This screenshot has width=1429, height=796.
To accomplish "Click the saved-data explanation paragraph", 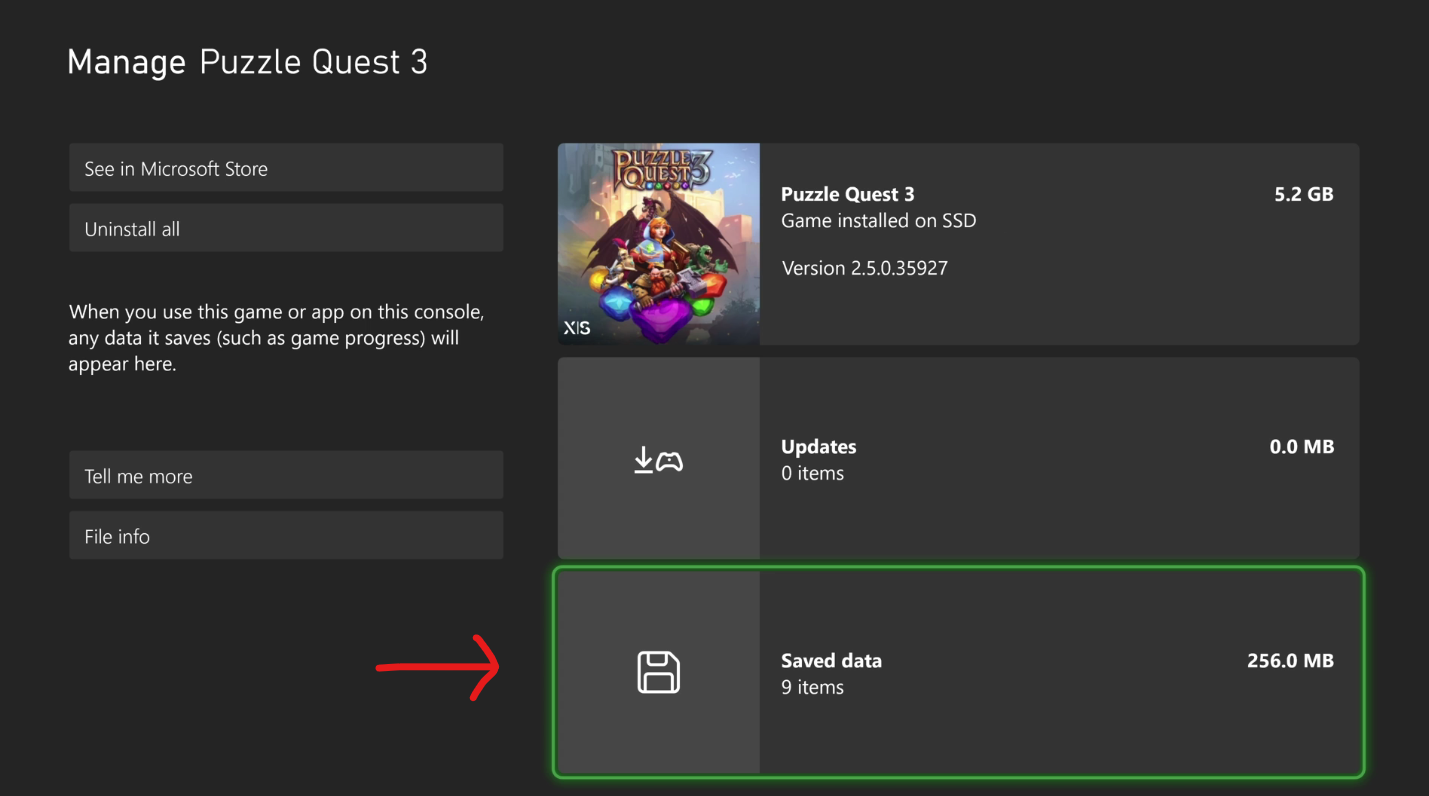I will click(x=276, y=338).
